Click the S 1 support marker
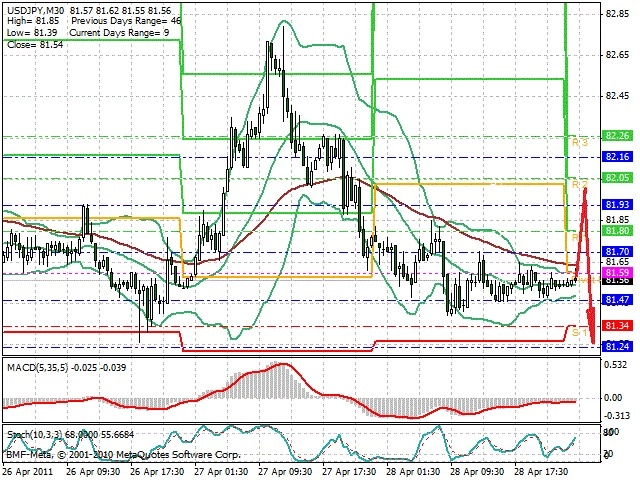640x480 pixels. pos(579,332)
